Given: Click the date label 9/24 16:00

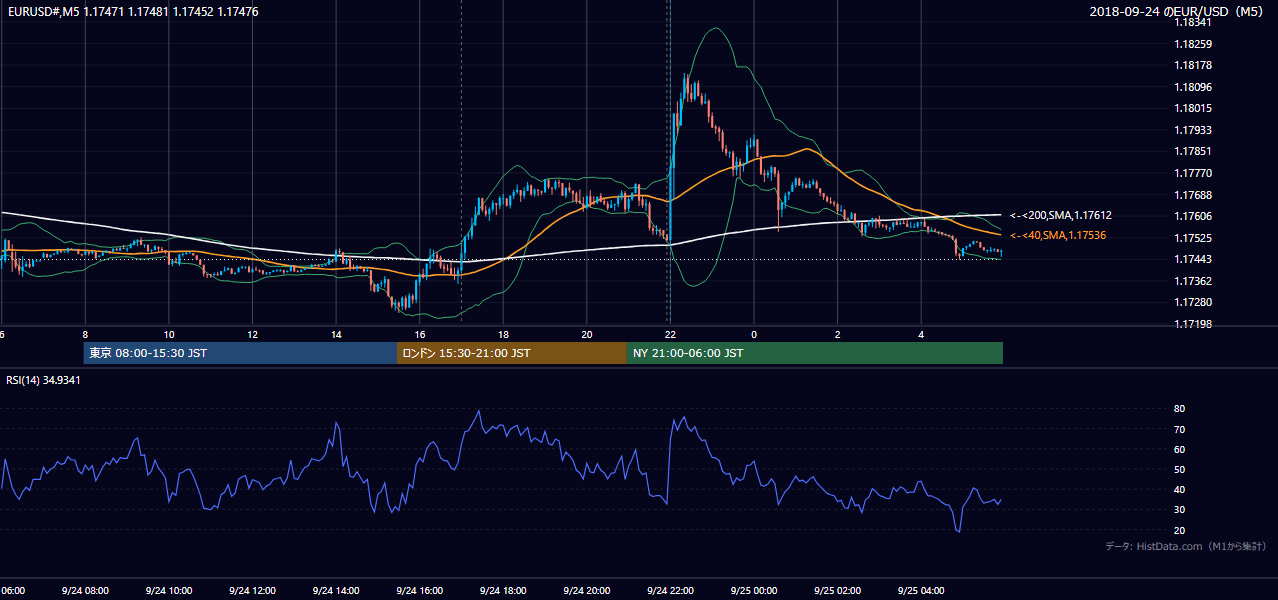Looking at the screenshot, I should coord(420,591).
